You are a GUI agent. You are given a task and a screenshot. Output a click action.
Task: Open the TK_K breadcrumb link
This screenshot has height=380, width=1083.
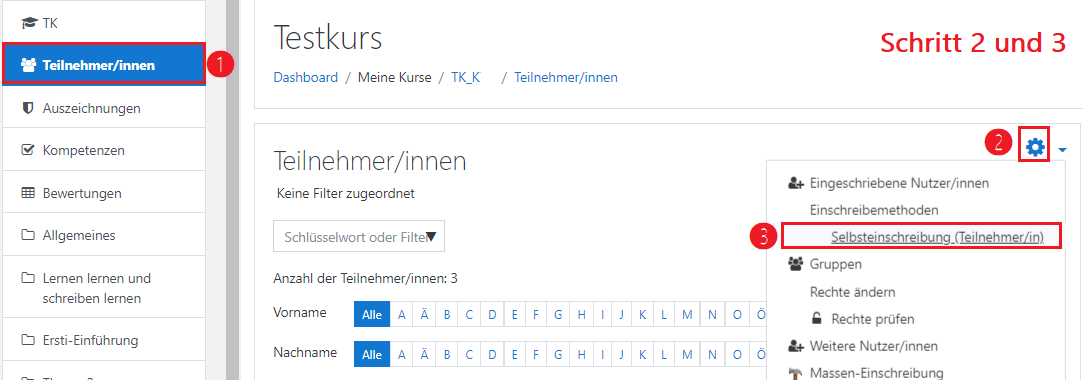466,77
